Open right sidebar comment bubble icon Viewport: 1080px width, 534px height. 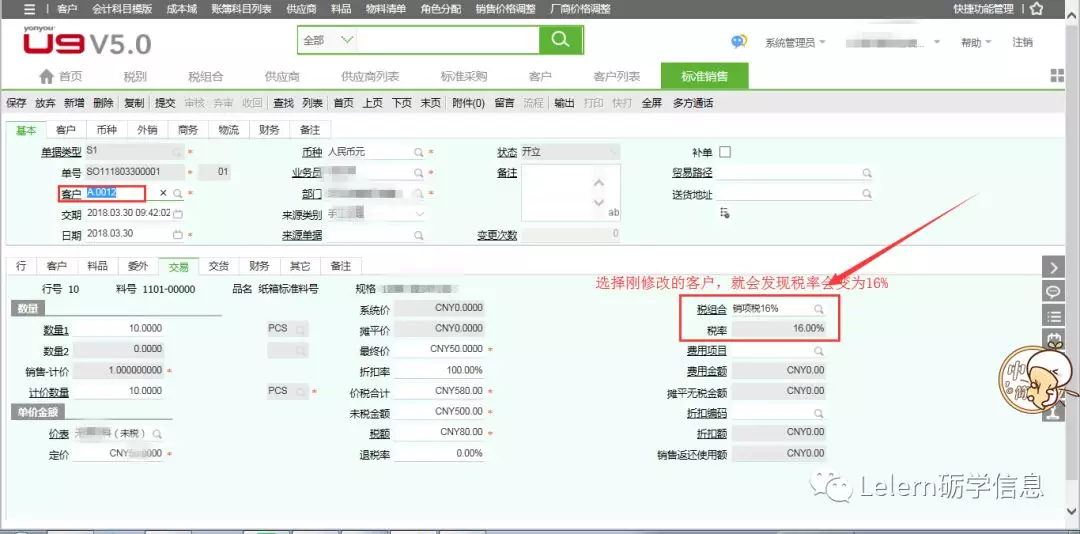(1053, 291)
